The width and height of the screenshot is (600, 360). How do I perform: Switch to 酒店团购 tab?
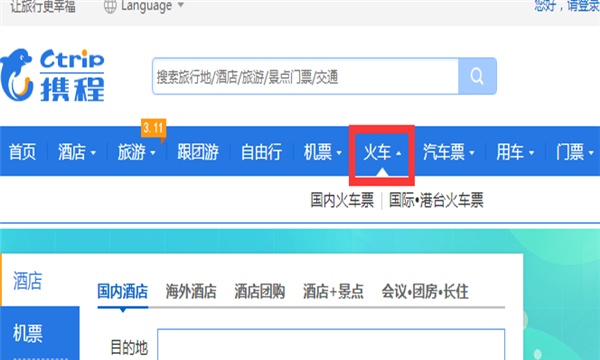click(259, 292)
